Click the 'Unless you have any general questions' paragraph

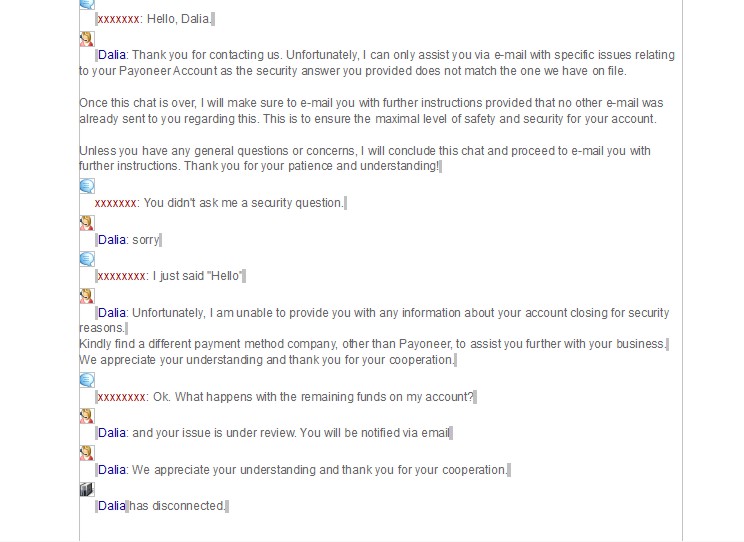click(365, 159)
